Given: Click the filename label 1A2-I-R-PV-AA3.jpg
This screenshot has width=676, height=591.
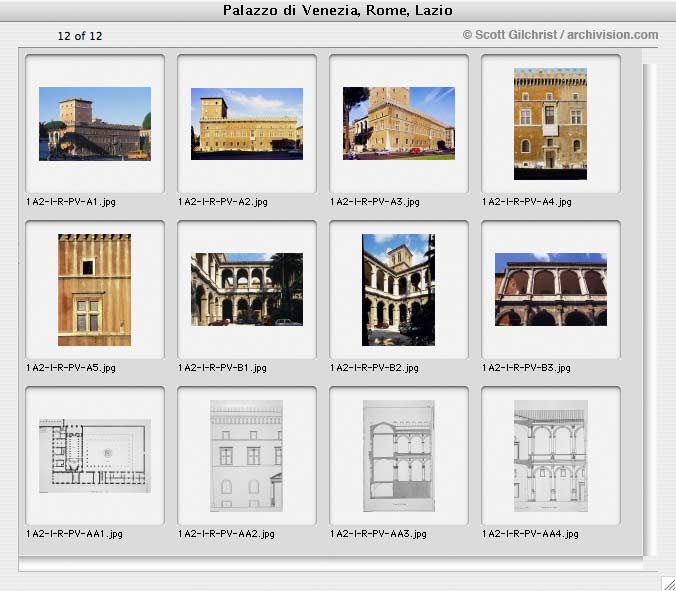Looking at the screenshot, I should pos(378,534).
